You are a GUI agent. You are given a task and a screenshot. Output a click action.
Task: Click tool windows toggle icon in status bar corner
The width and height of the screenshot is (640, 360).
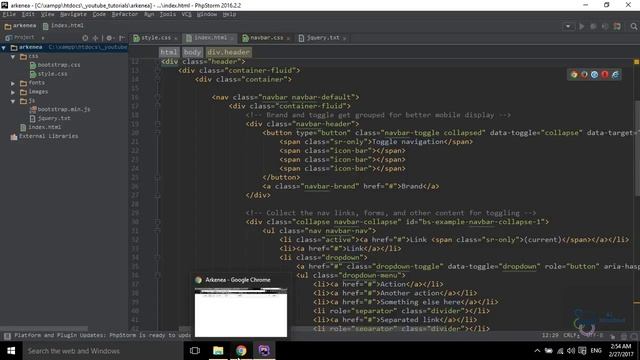tap(7, 336)
